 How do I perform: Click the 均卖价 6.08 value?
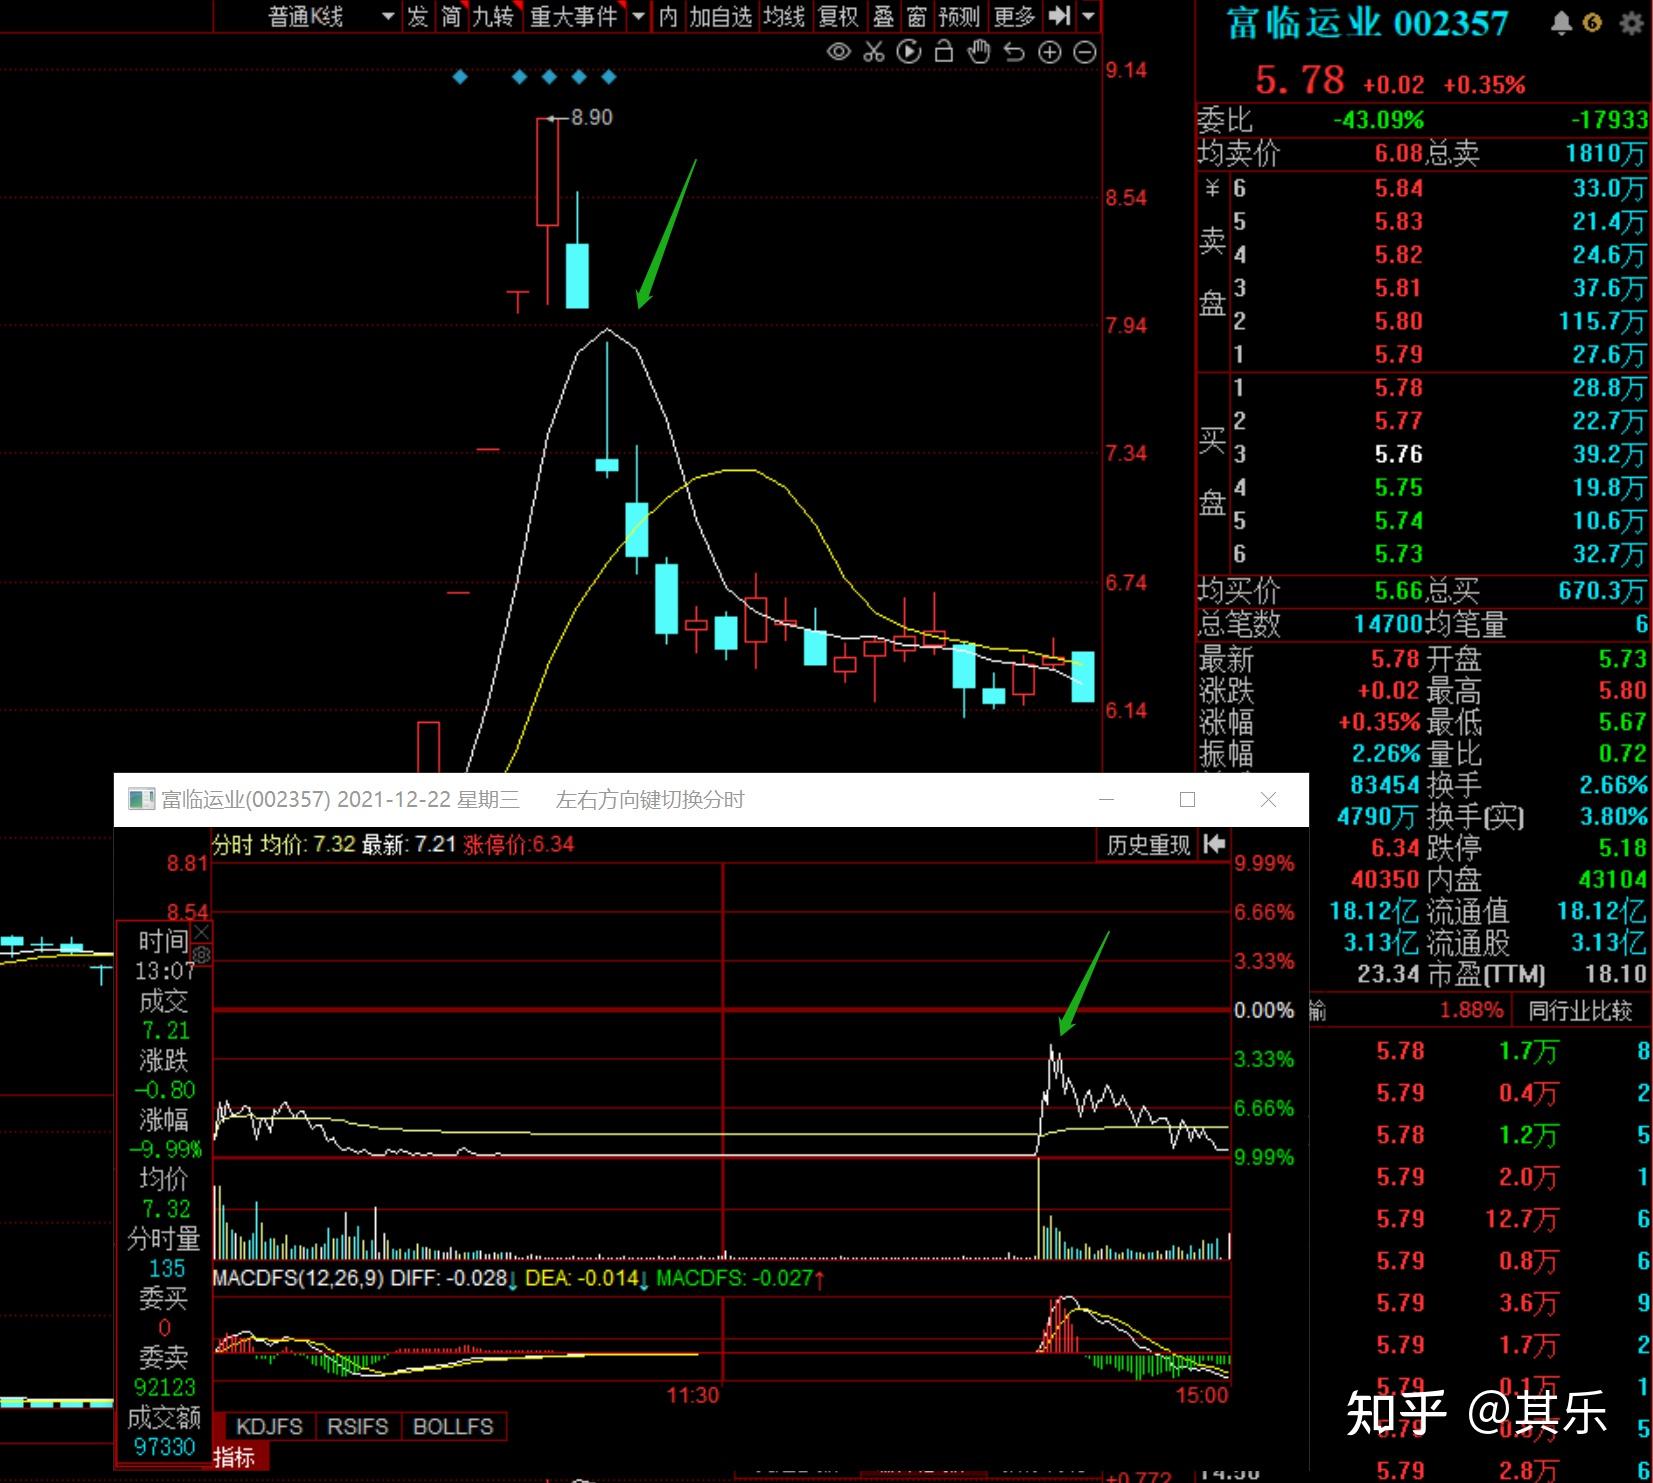tap(1398, 153)
